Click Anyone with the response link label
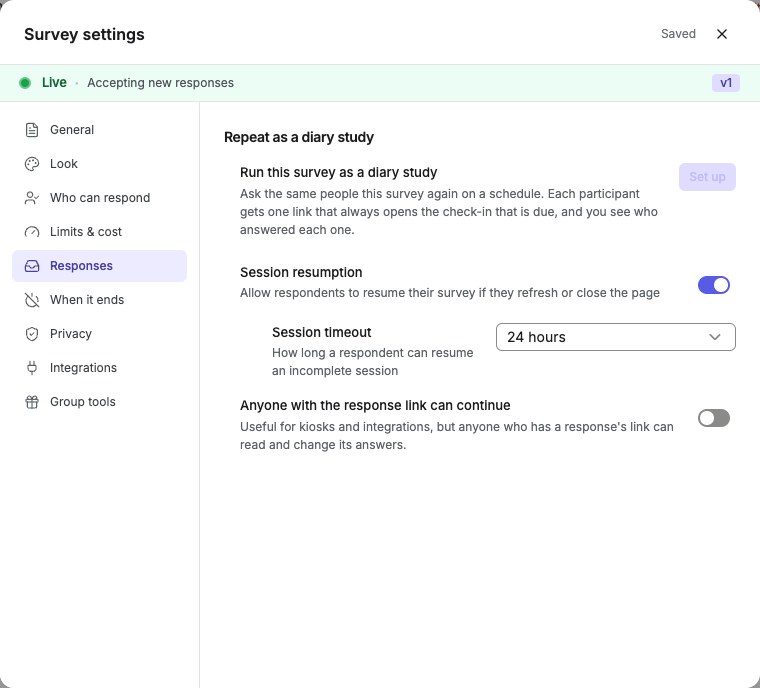 tap(375, 405)
